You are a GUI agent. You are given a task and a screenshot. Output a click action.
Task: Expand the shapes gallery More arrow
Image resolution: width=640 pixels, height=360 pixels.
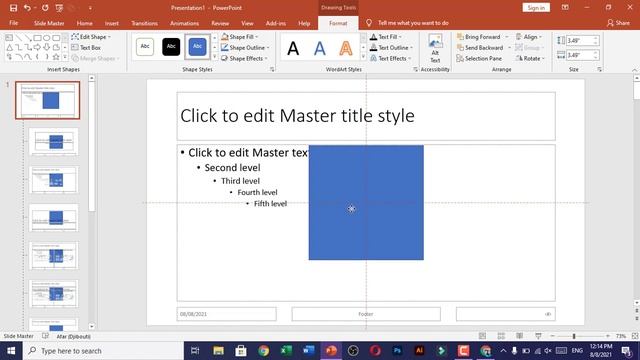click(65, 57)
